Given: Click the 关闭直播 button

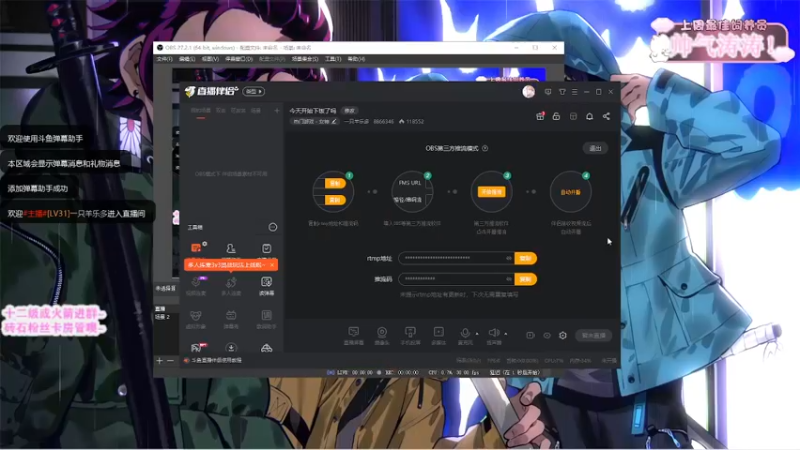Looking at the screenshot, I should tap(593, 335).
